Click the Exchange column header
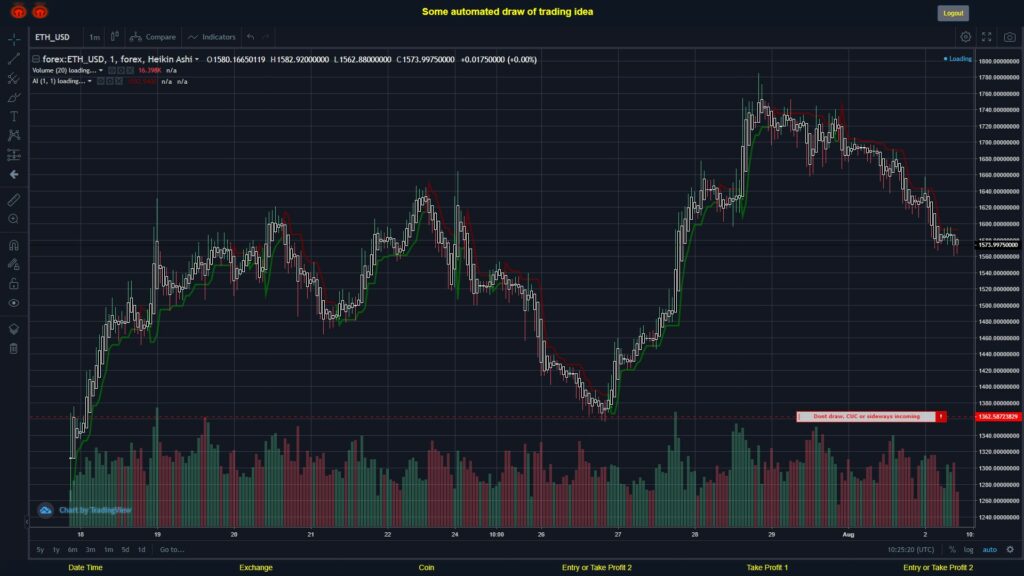Viewport: 1024px width, 576px height. [256, 568]
